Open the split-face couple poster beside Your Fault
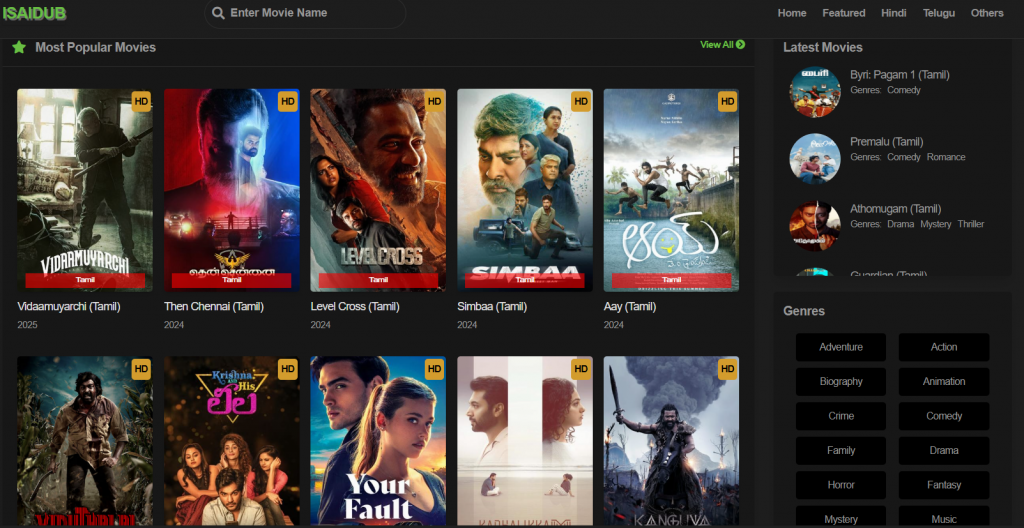Image resolution: width=1024 pixels, height=528 pixels. pos(525,442)
